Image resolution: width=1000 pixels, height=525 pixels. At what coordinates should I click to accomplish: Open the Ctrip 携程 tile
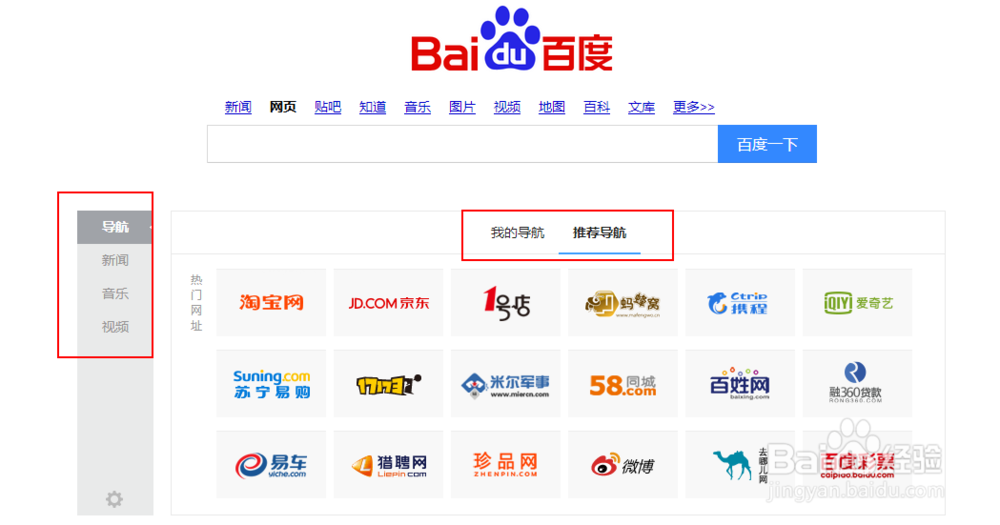740,302
